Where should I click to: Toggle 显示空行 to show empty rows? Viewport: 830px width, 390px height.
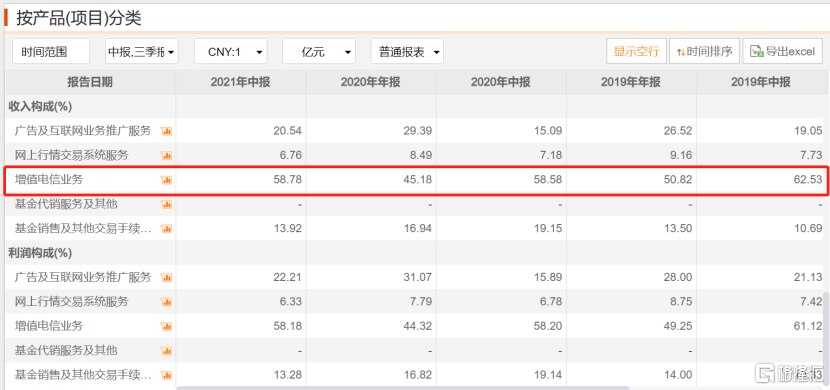636,51
